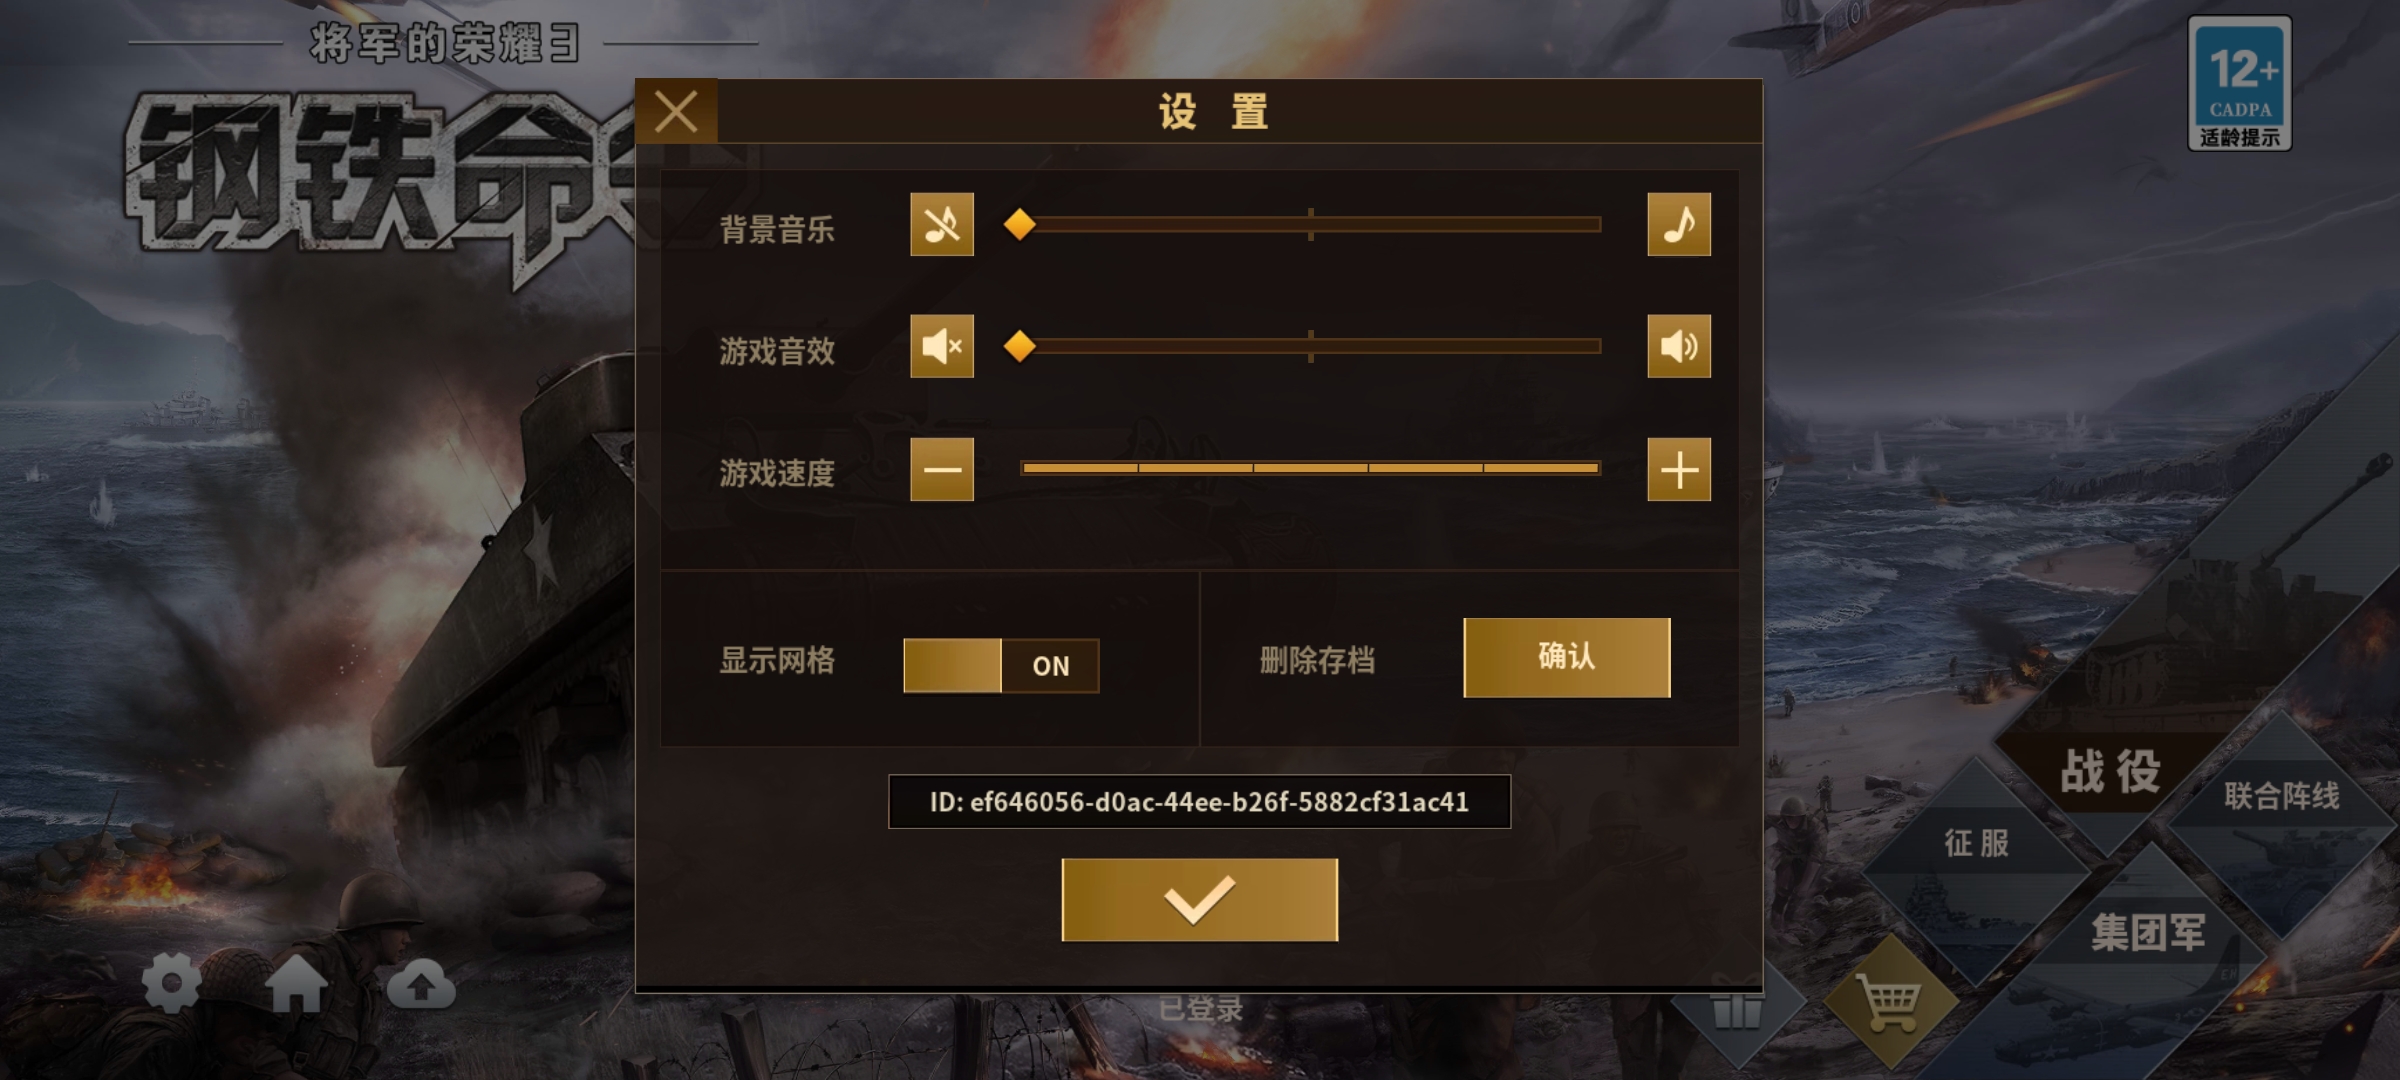Image resolution: width=2400 pixels, height=1080 pixels.
Task: Click the game speed segmented bar
Action: coord(1310,468)
